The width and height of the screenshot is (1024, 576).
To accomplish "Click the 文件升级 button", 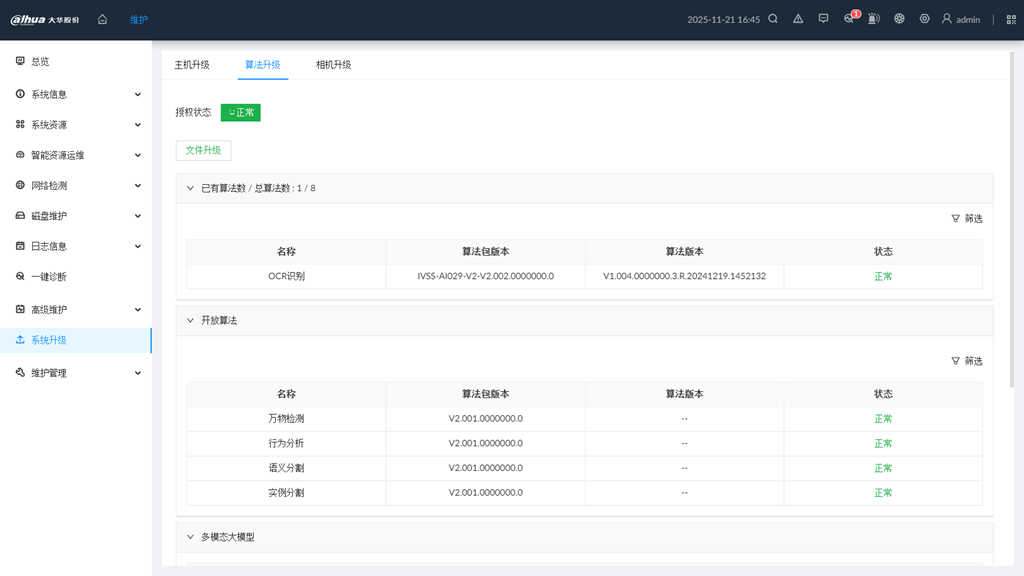I will [x=203, y=150].
